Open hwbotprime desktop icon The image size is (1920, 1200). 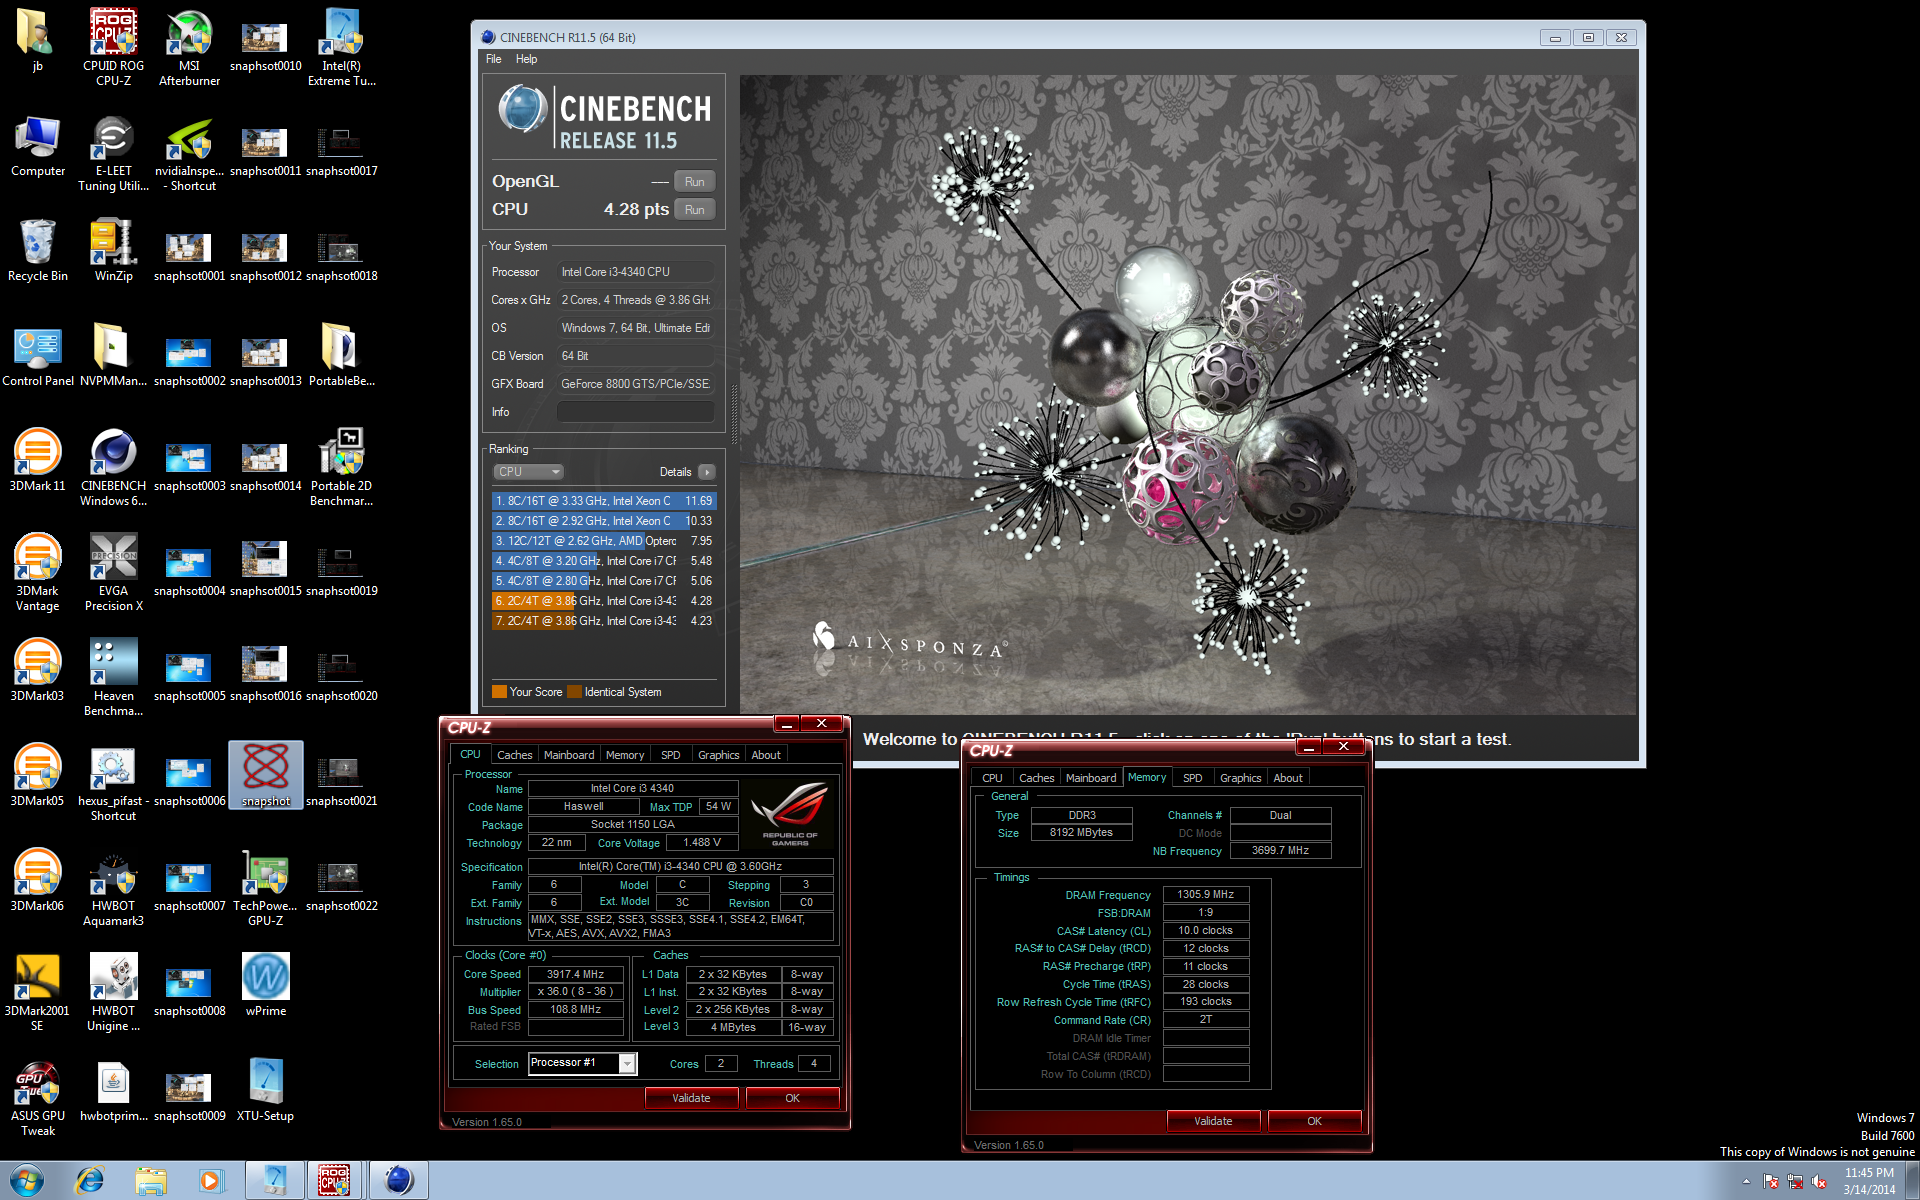point(113,1090)
